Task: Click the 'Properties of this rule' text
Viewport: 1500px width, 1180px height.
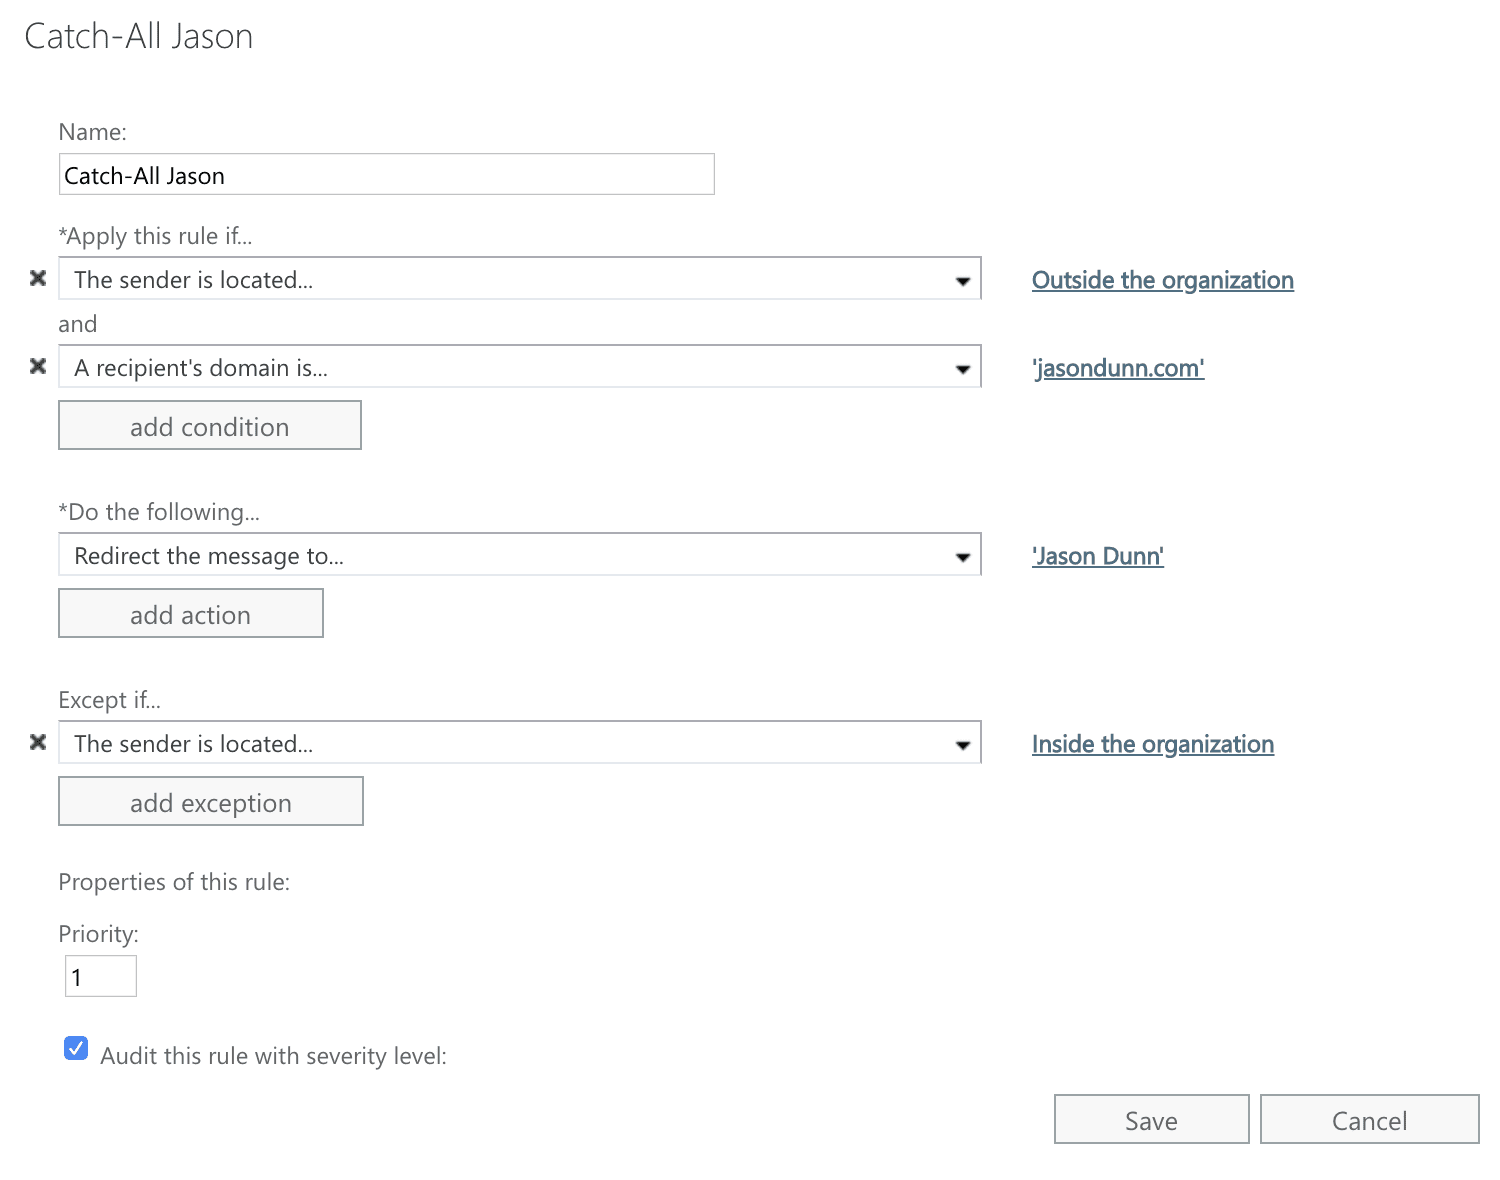Action: (174, 882)
